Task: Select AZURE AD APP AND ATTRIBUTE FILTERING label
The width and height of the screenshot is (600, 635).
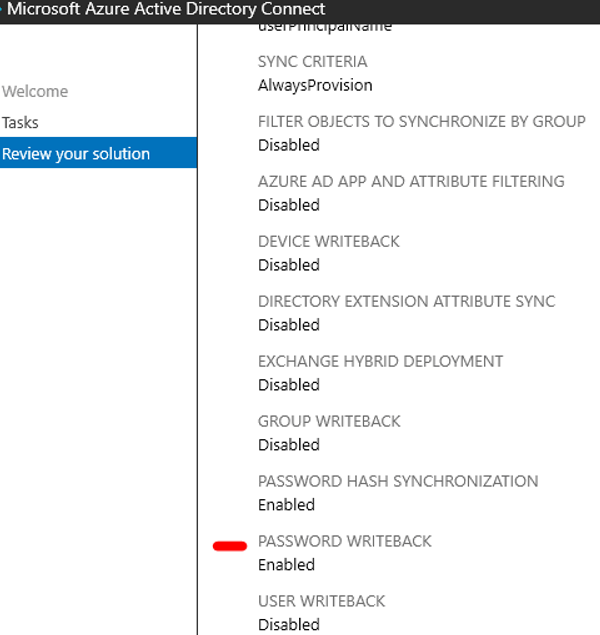Action: coord(411,182)
